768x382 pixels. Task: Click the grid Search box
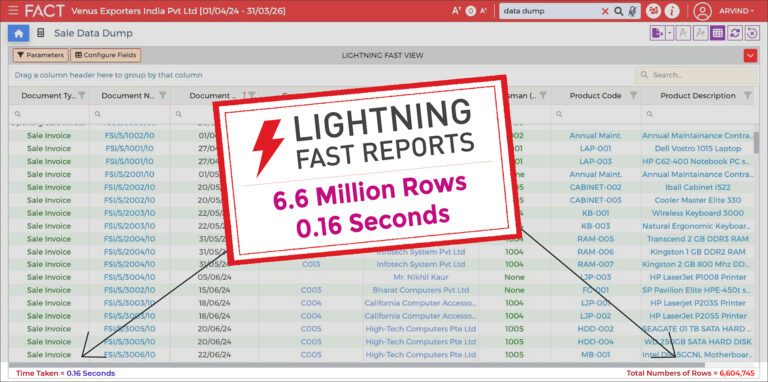[696, 75]
